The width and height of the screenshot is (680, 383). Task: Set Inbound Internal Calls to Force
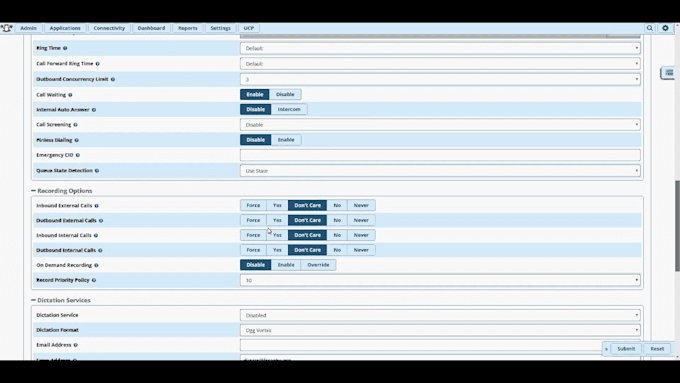[x=253, y=235]
